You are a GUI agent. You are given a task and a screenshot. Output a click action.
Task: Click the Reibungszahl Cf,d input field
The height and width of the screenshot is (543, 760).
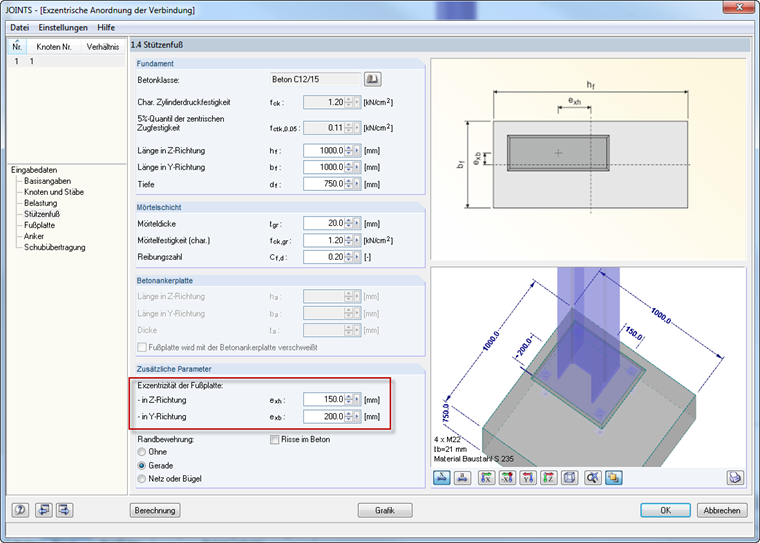coord(324,257)
